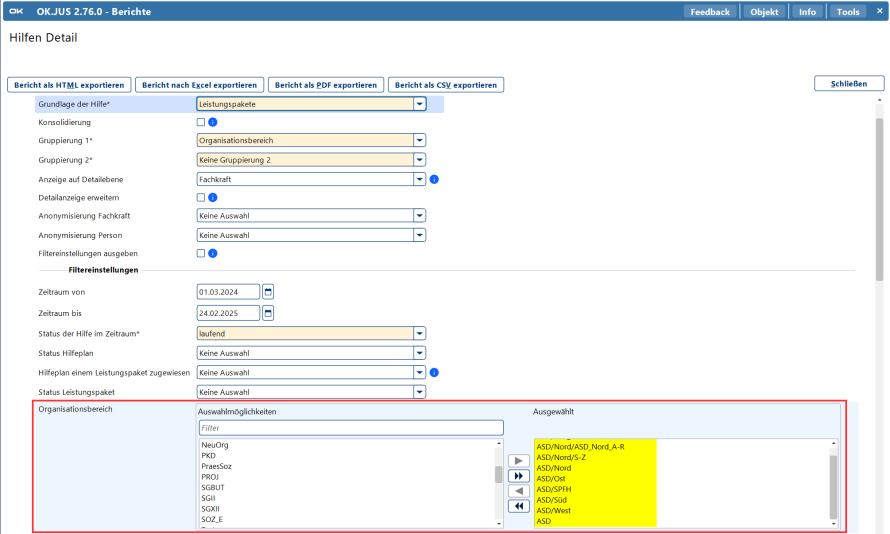This screenshot has width=890, height=534.
Task: Show info for Anzeige auf Detailebene
Action: click(x=434, y=179)
